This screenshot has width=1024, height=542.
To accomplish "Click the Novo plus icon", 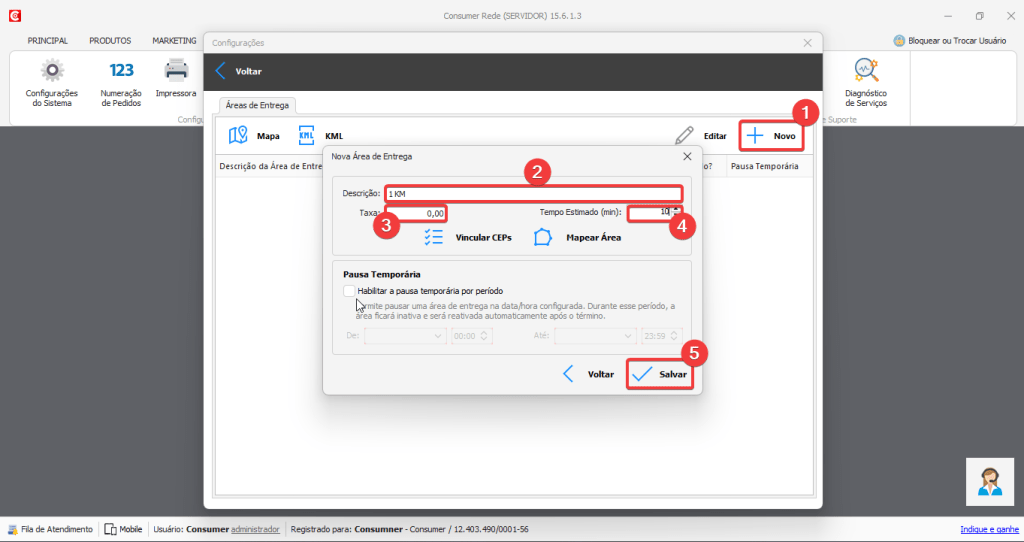I will point(756,135).
